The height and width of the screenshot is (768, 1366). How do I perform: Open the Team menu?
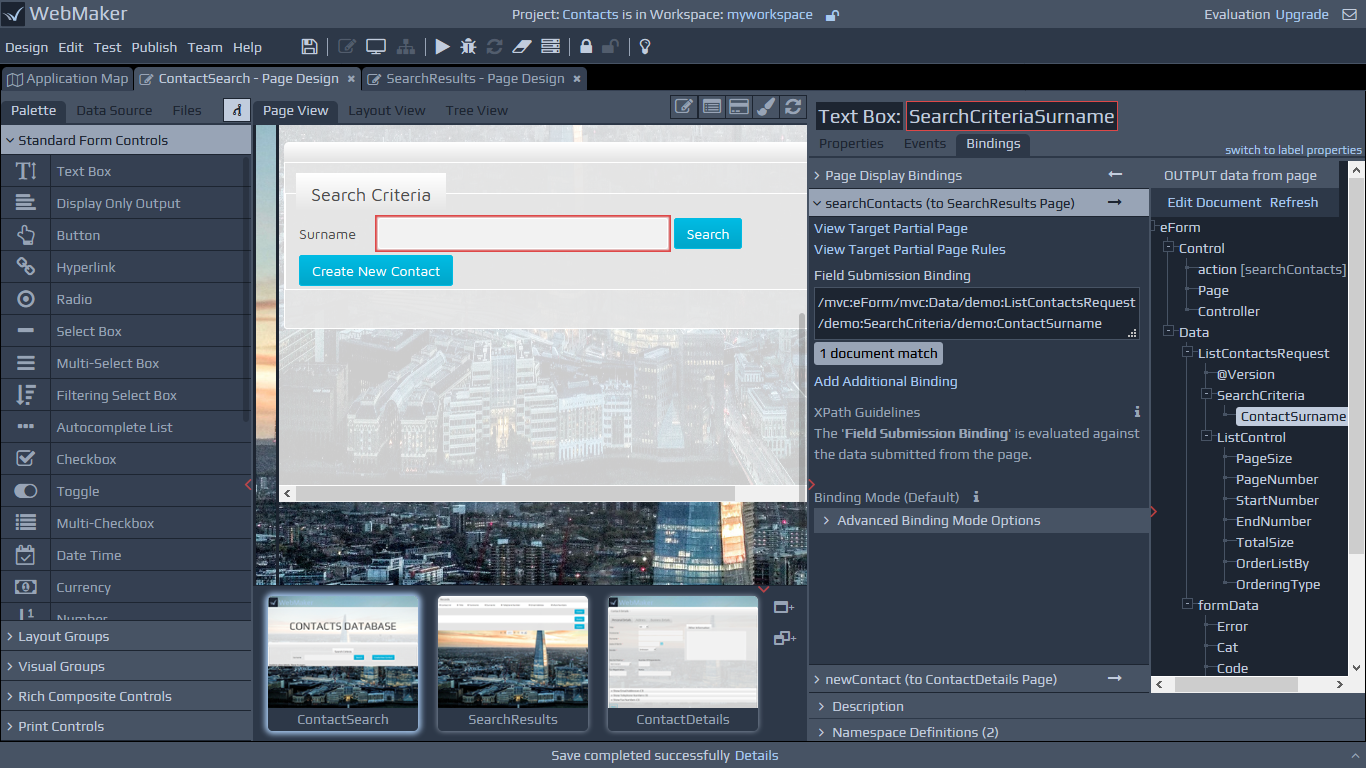pos(205,47)
